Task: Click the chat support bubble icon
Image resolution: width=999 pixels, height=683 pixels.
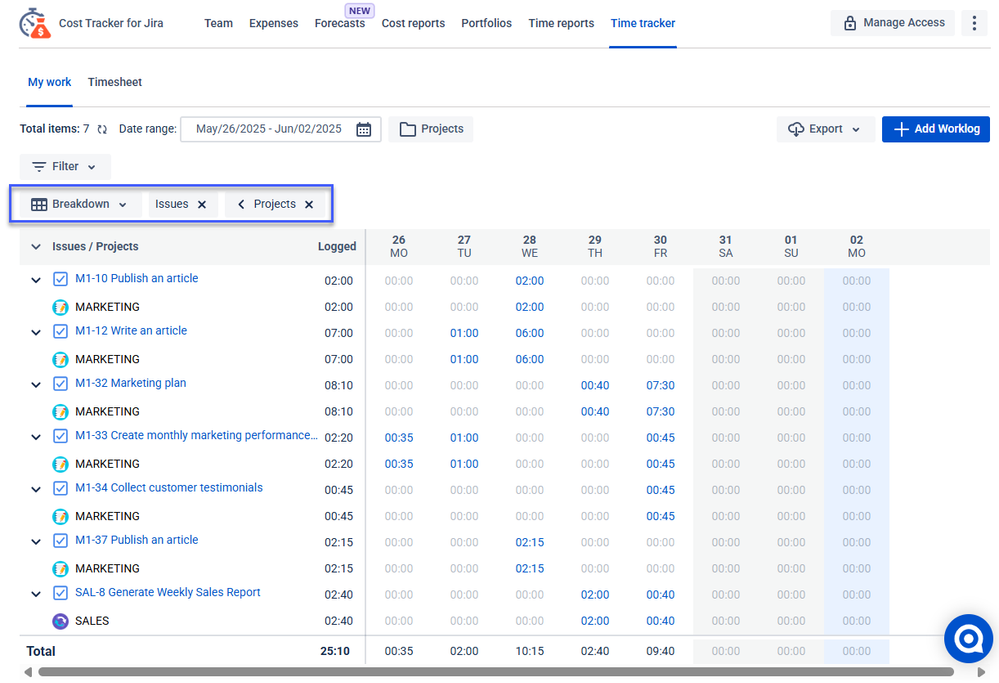Action: [x=968, y=639]
